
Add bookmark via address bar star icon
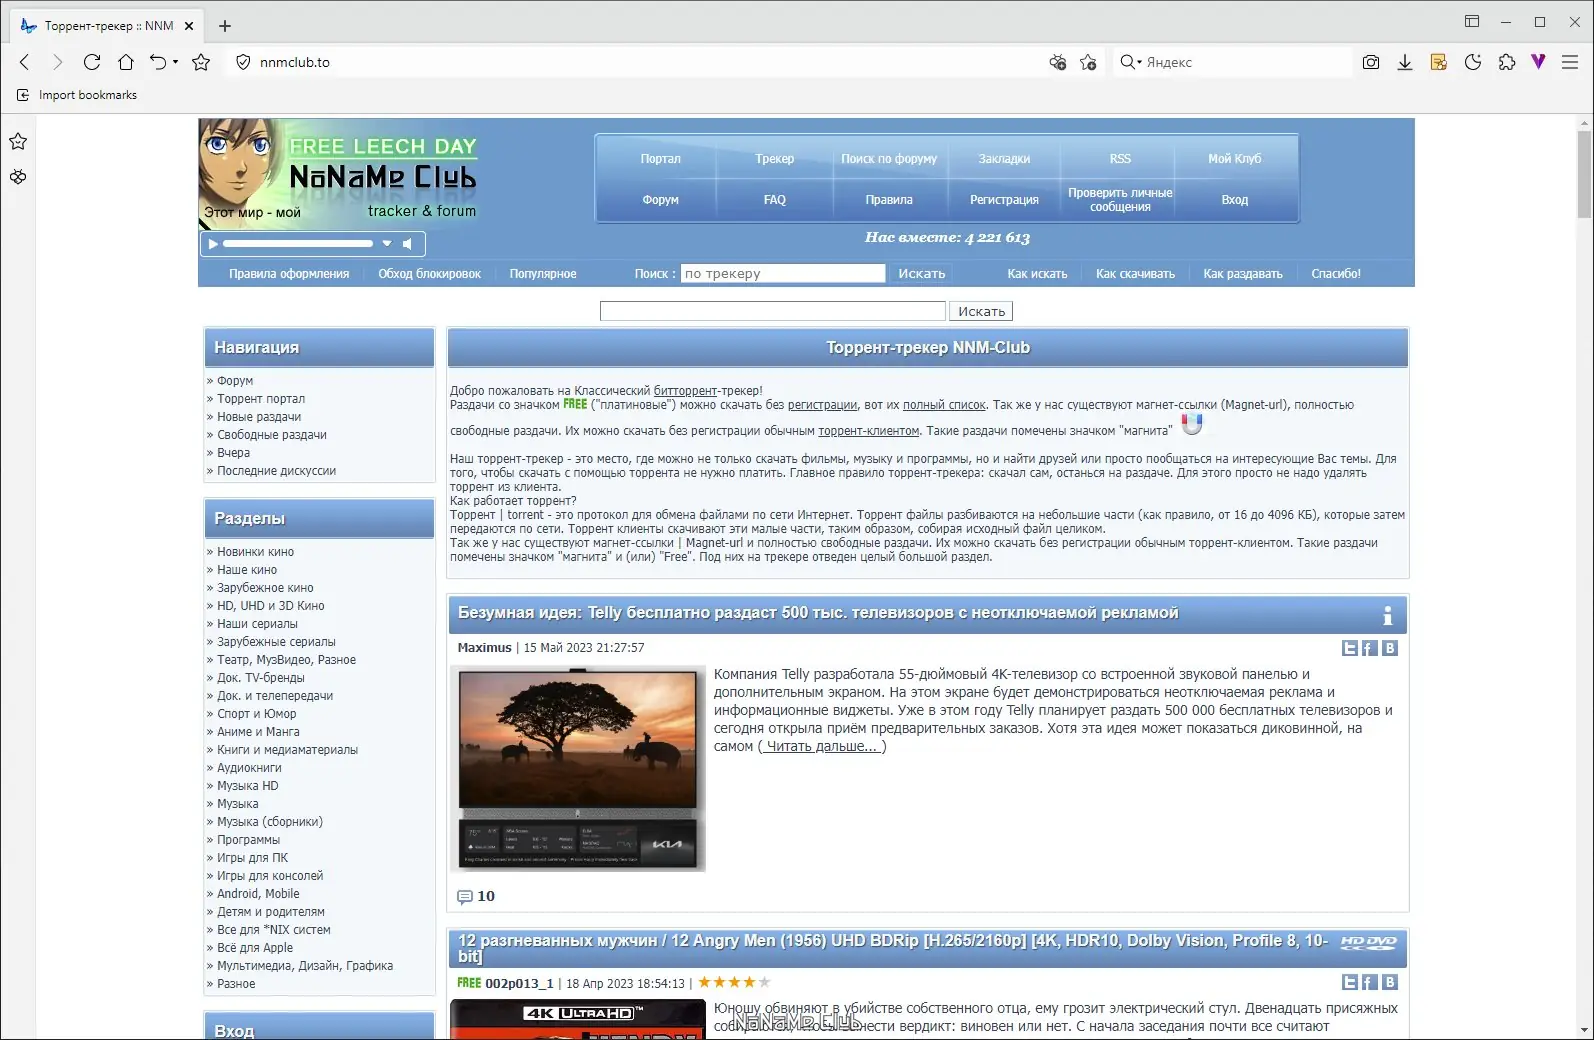click(1088, 62)
